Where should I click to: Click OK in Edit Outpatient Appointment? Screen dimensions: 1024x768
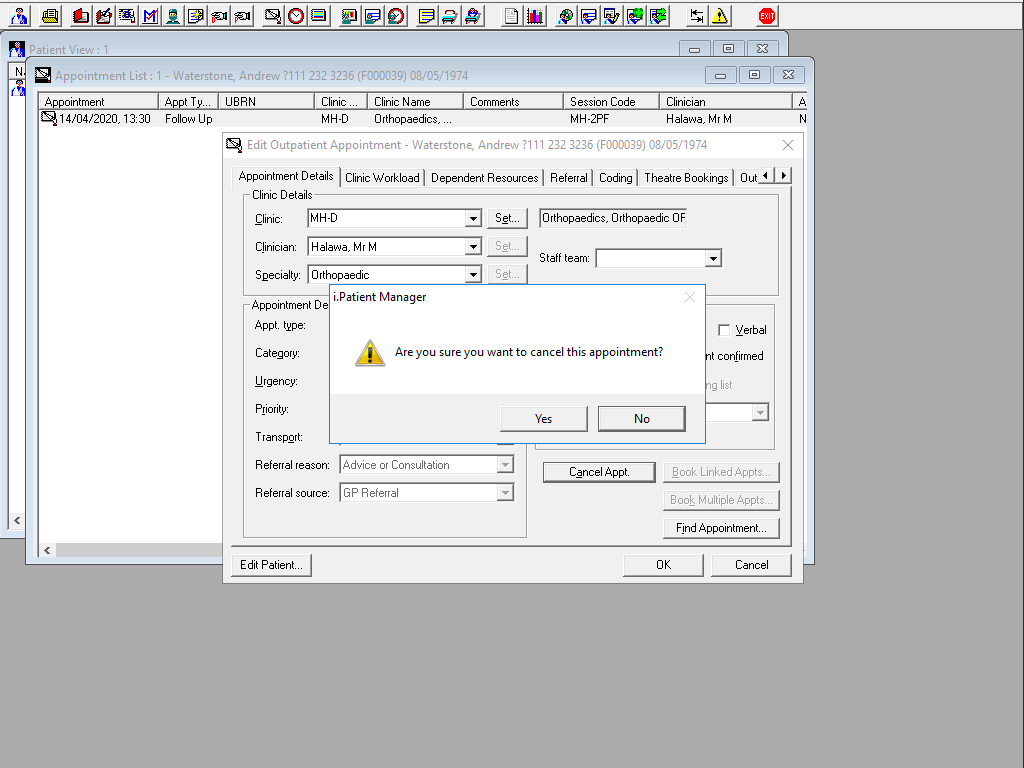tap(663, 565)
